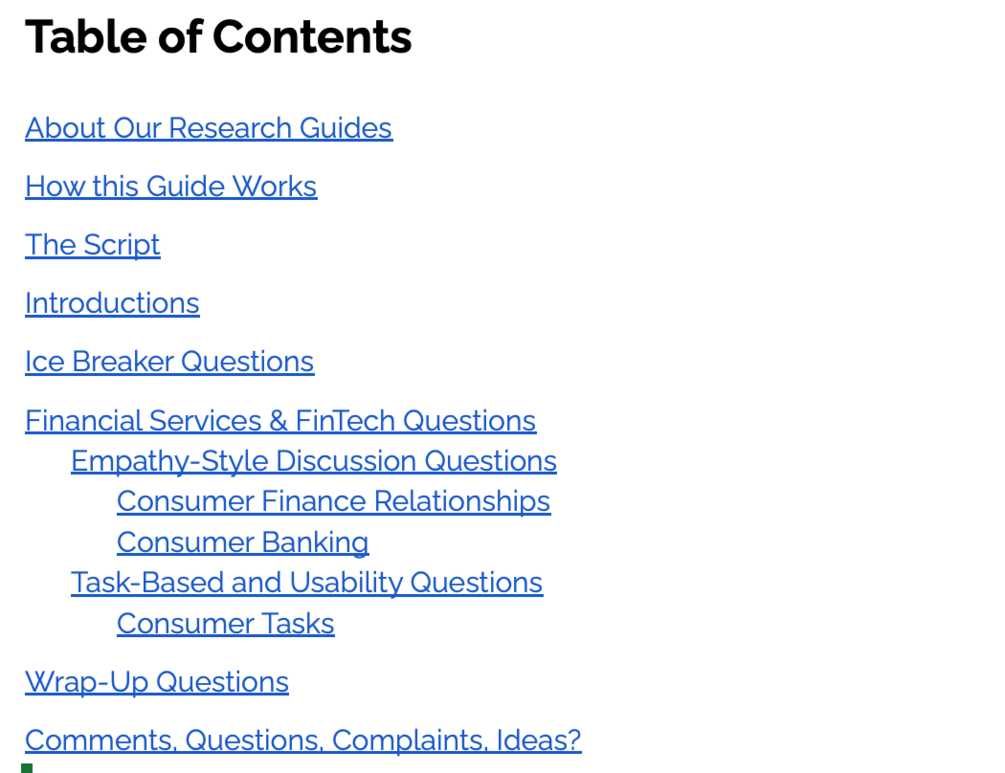The height and width of the screenshot is (773, 1005).
Task: Go to How this Guide Works
Action: click(171, 187)
